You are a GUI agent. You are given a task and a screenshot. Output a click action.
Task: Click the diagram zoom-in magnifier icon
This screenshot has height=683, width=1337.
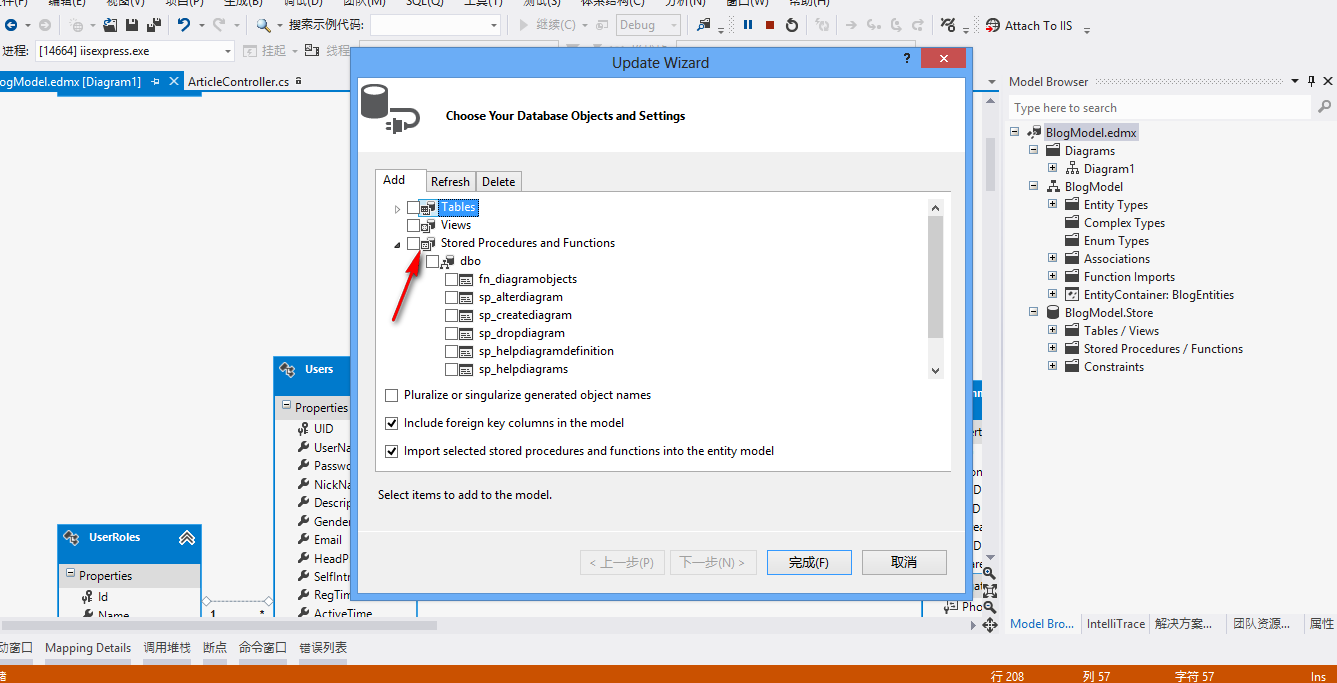point(989,573)
